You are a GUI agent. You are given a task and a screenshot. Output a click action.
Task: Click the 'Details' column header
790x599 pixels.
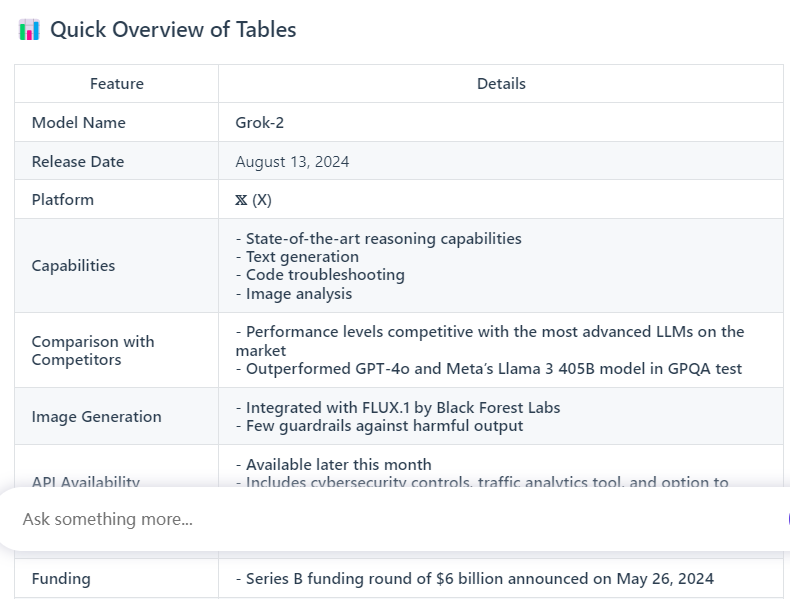501,84
